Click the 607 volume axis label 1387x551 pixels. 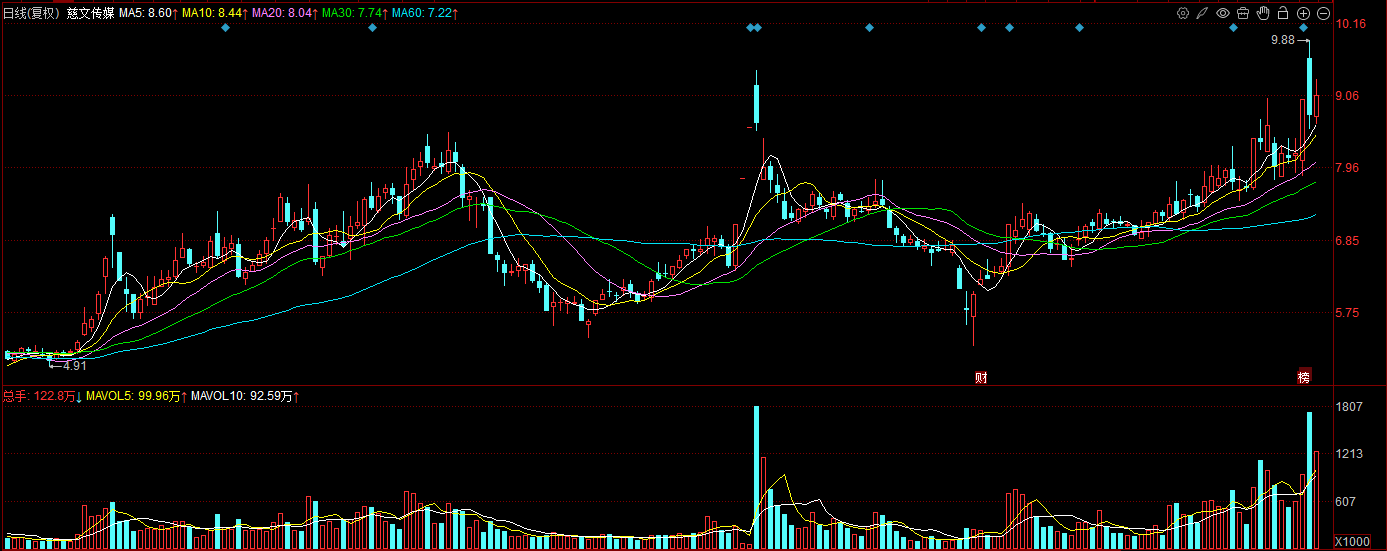pos(1346,502)
